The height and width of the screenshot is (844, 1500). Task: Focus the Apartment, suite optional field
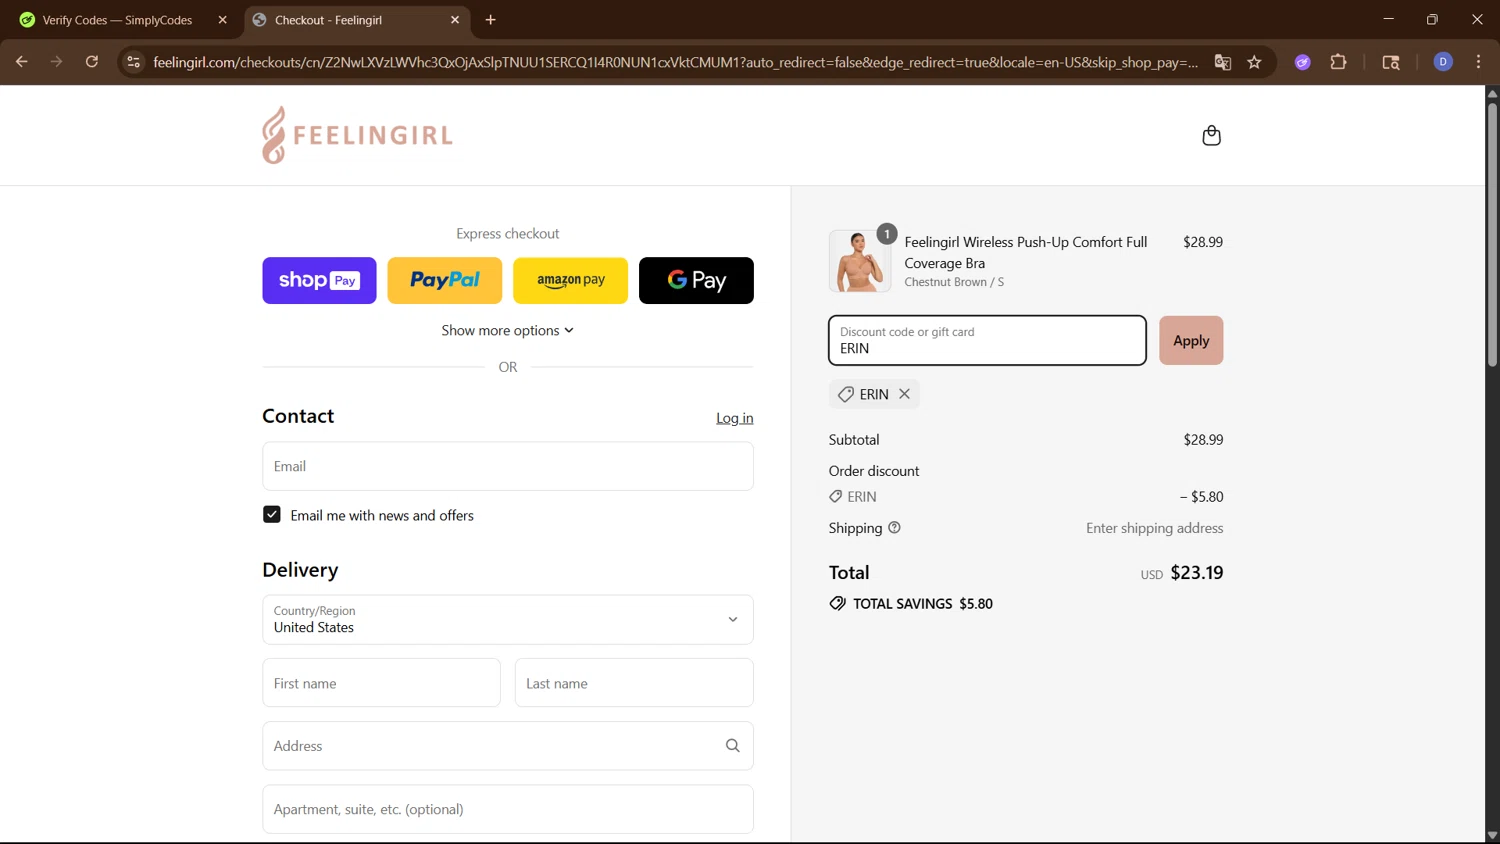[508, 809]
